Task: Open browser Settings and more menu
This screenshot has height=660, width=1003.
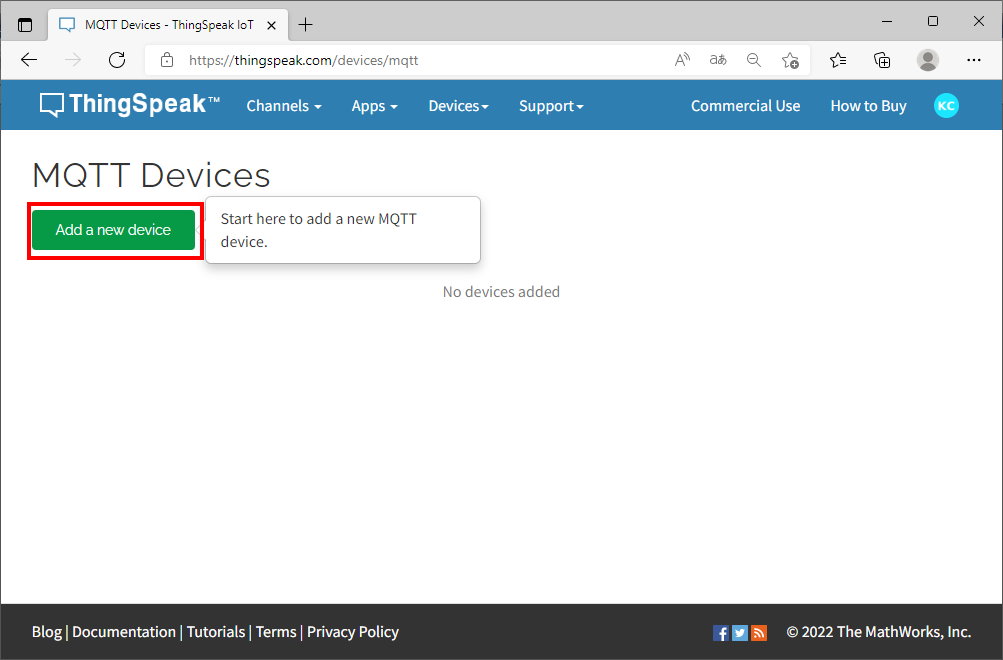Action: (974, 60)
